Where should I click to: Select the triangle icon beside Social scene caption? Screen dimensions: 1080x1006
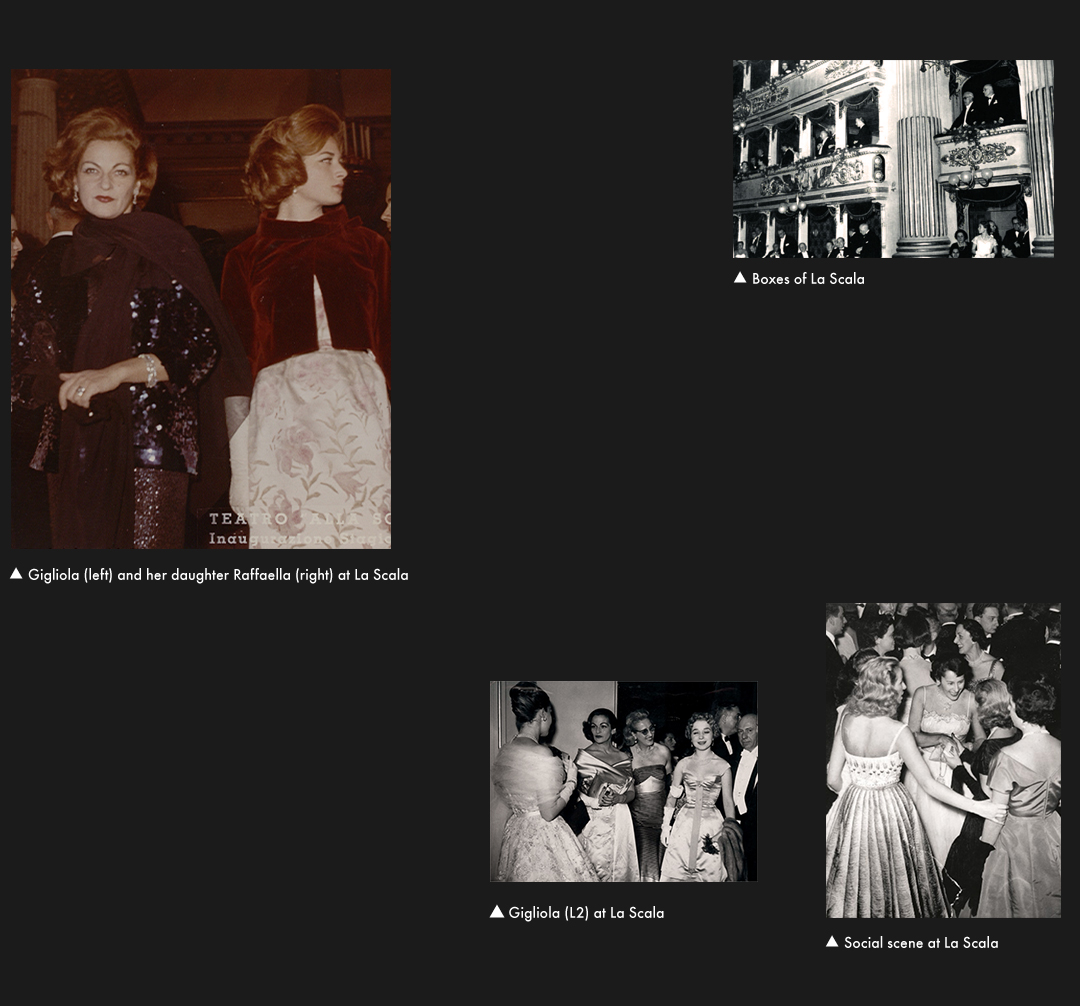(832, 942)
